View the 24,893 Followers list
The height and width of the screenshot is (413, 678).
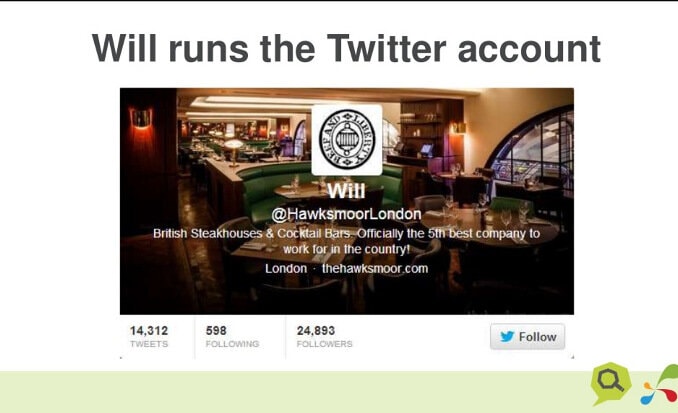click(x=324, y=337)
